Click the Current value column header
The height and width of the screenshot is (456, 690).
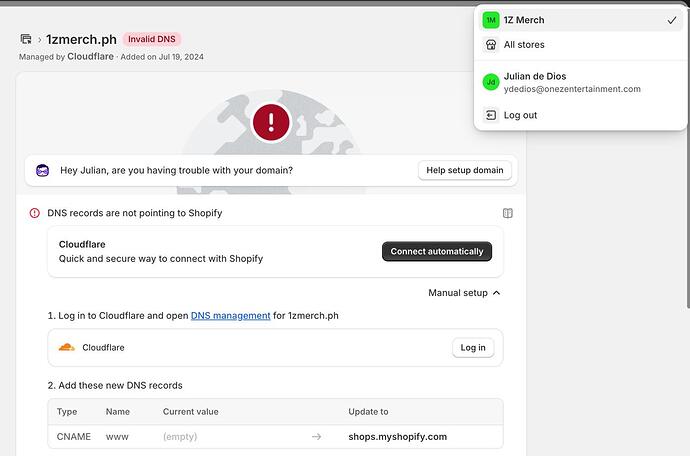click(x=191, y=412)
